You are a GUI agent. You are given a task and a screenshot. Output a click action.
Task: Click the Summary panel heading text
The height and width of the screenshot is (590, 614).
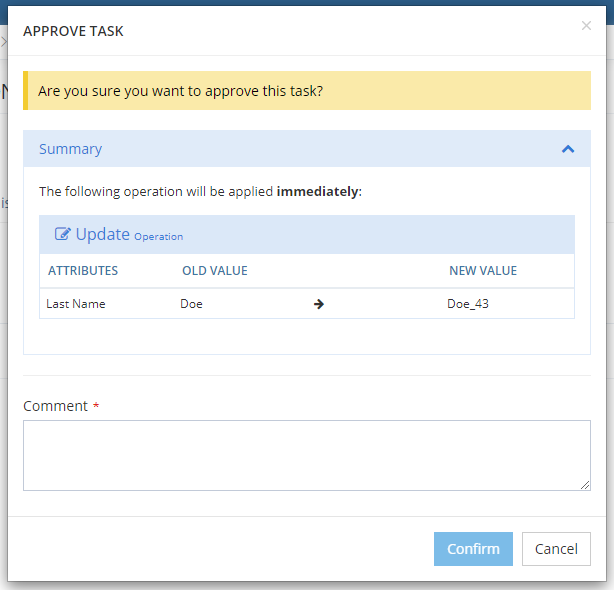click(x=70, y=149)
